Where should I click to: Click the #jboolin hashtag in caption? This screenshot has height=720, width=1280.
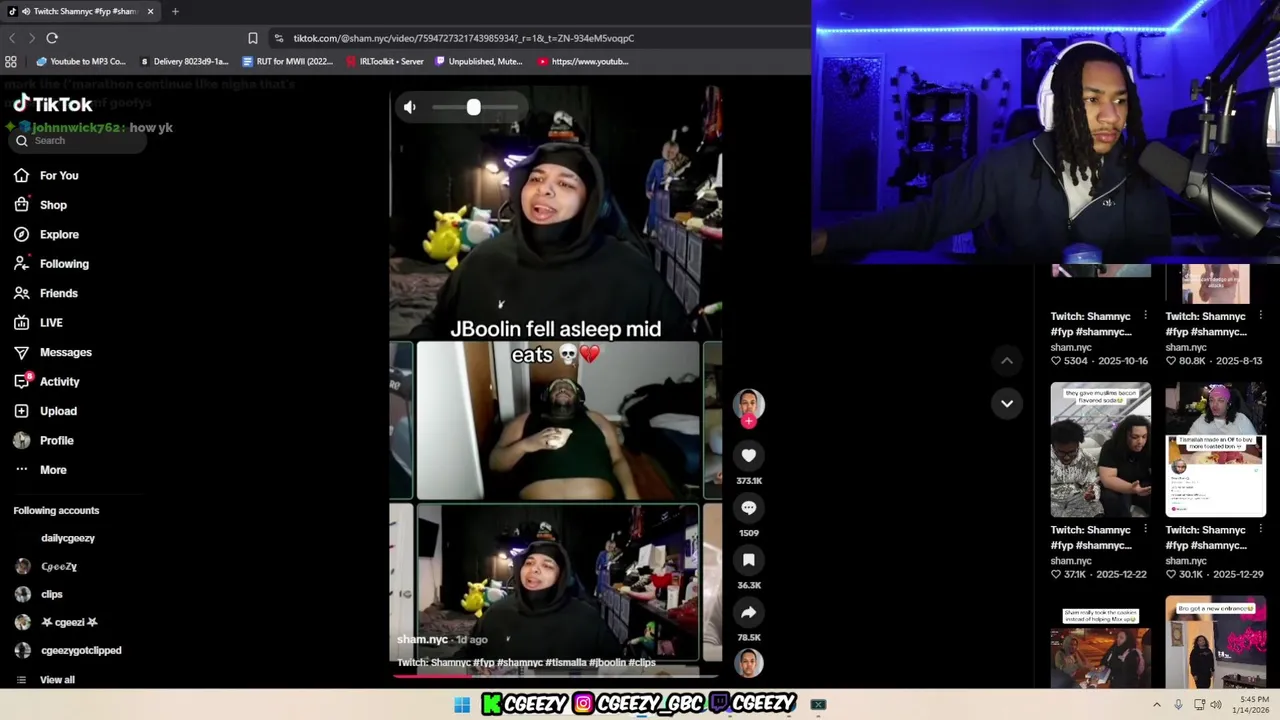tap(607, 662)
